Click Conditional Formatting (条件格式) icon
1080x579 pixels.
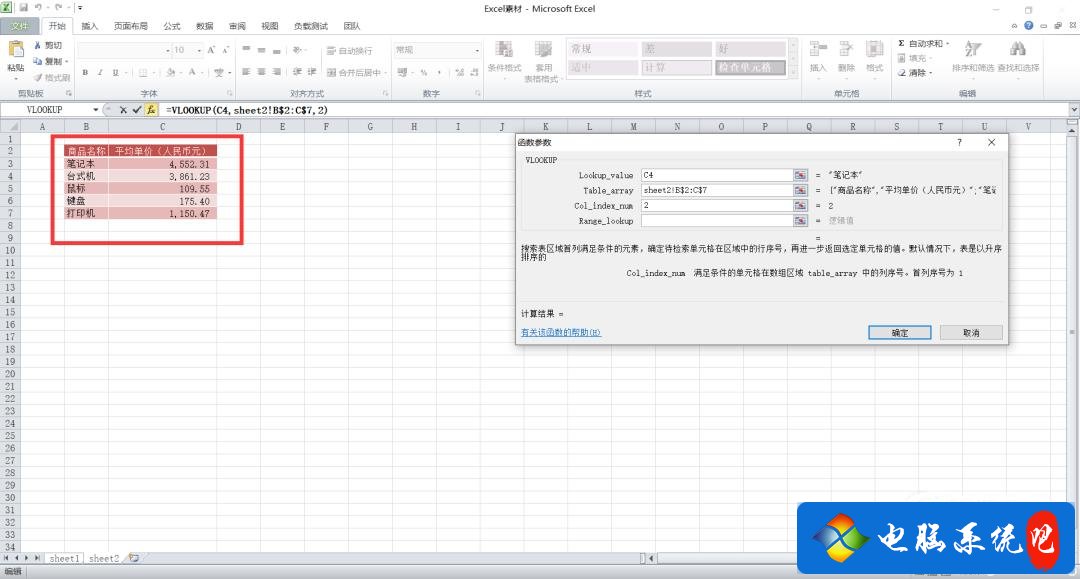504,49
